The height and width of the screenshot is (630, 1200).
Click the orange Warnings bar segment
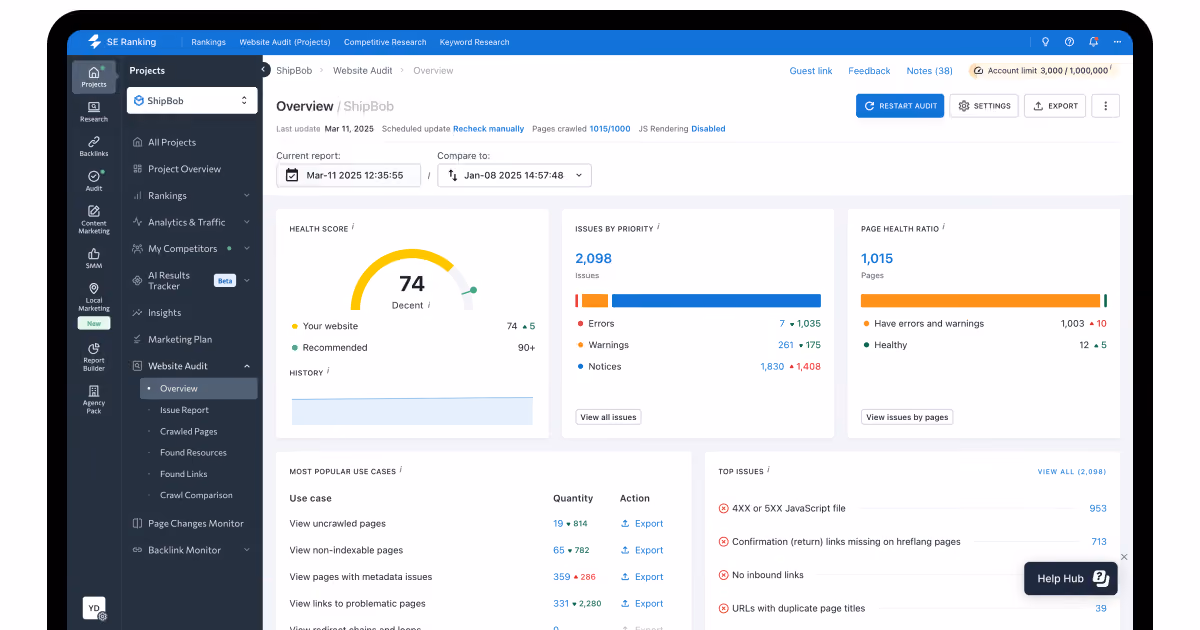point(595,300)
